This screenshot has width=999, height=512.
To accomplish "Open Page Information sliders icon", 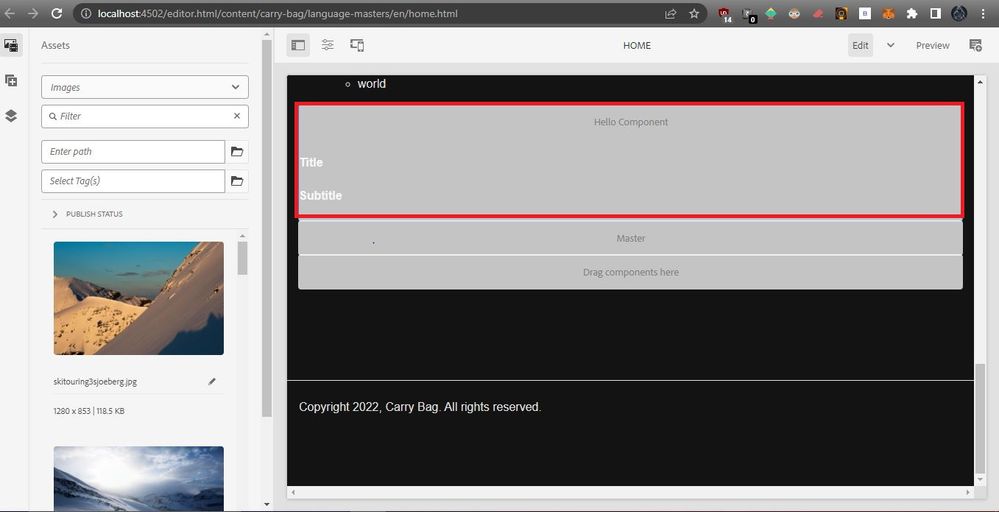I will [327, 45].
